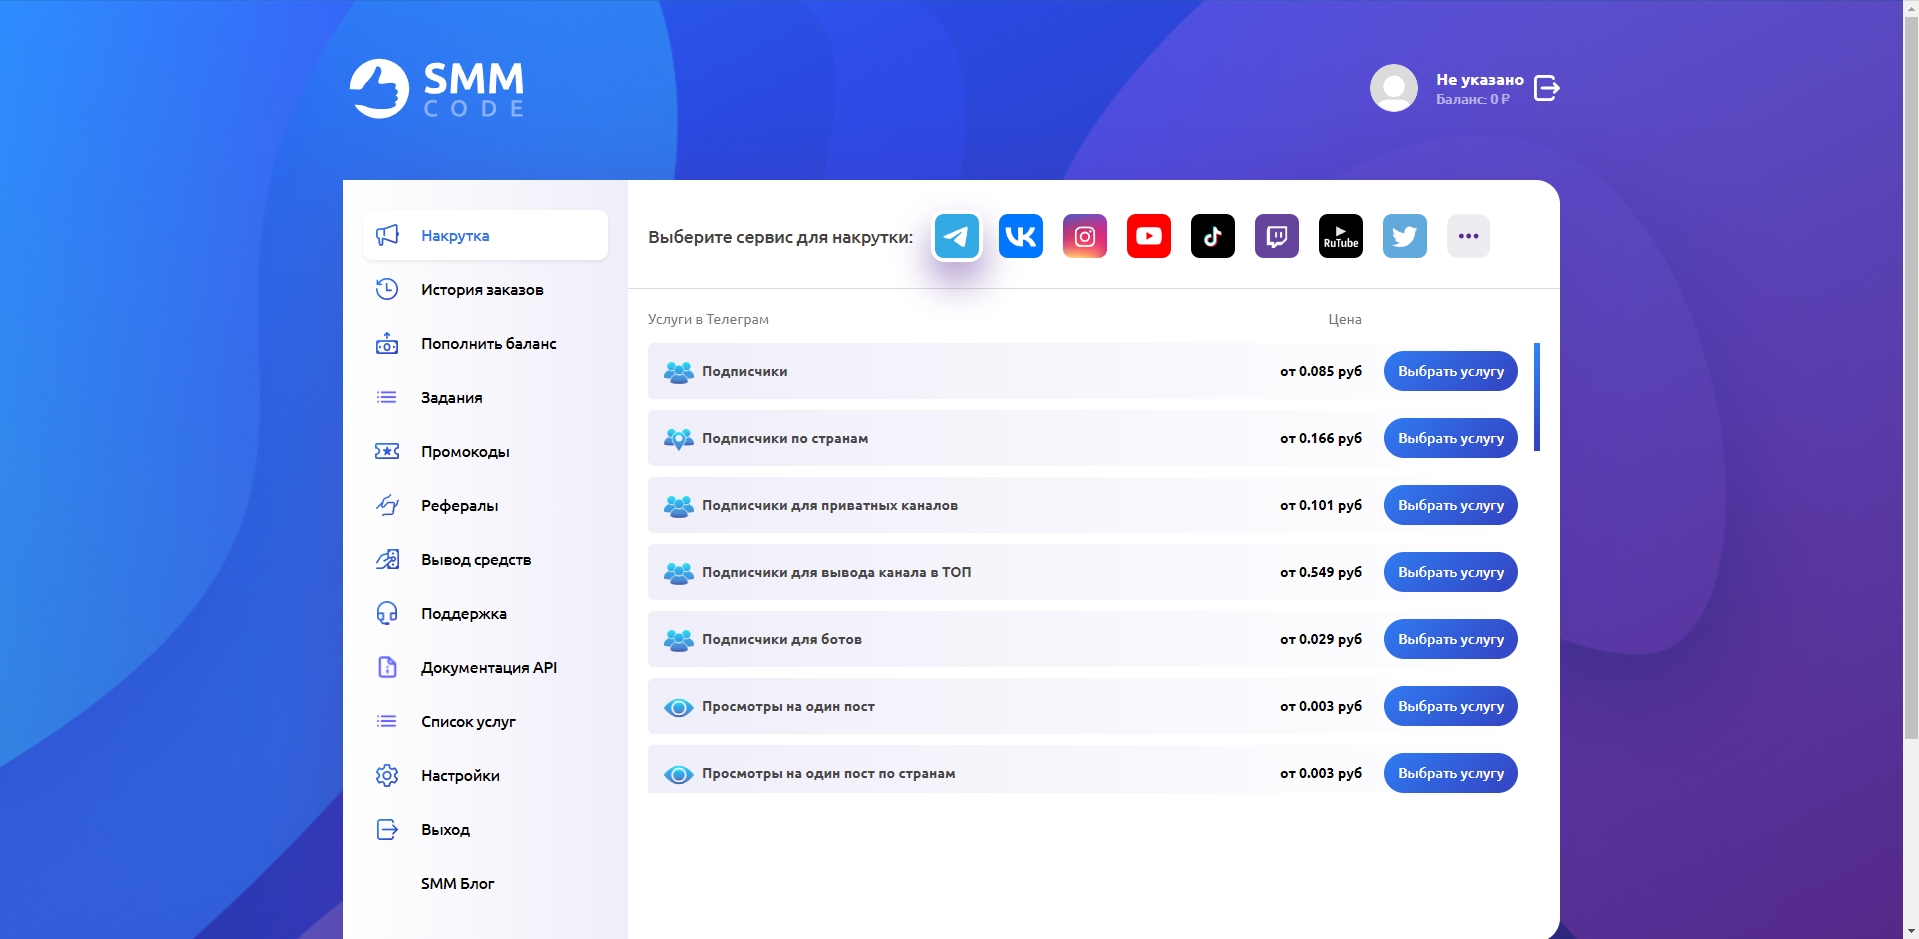1919x939 pixels.
Task: Click the gear icon beside Настройки
Action: point(387,775)
